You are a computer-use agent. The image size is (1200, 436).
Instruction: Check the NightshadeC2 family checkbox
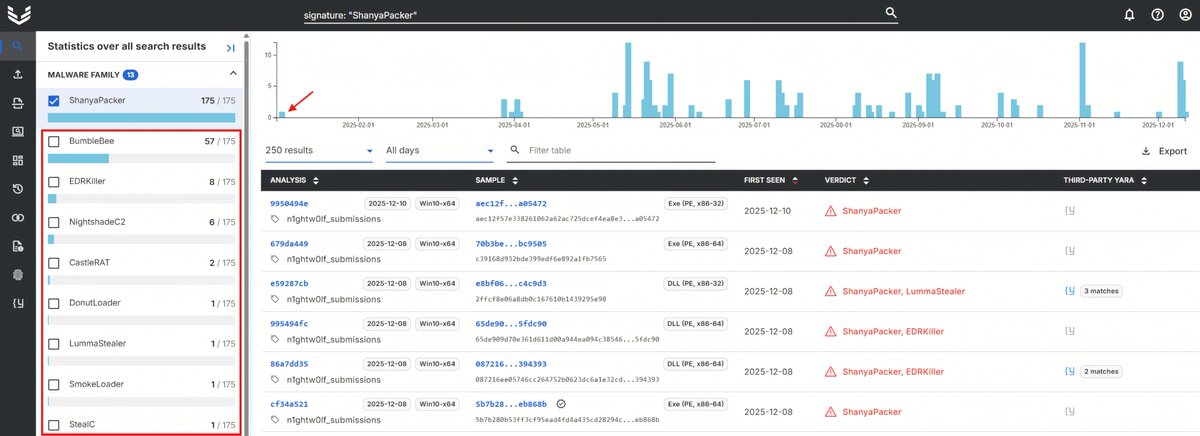54,222
